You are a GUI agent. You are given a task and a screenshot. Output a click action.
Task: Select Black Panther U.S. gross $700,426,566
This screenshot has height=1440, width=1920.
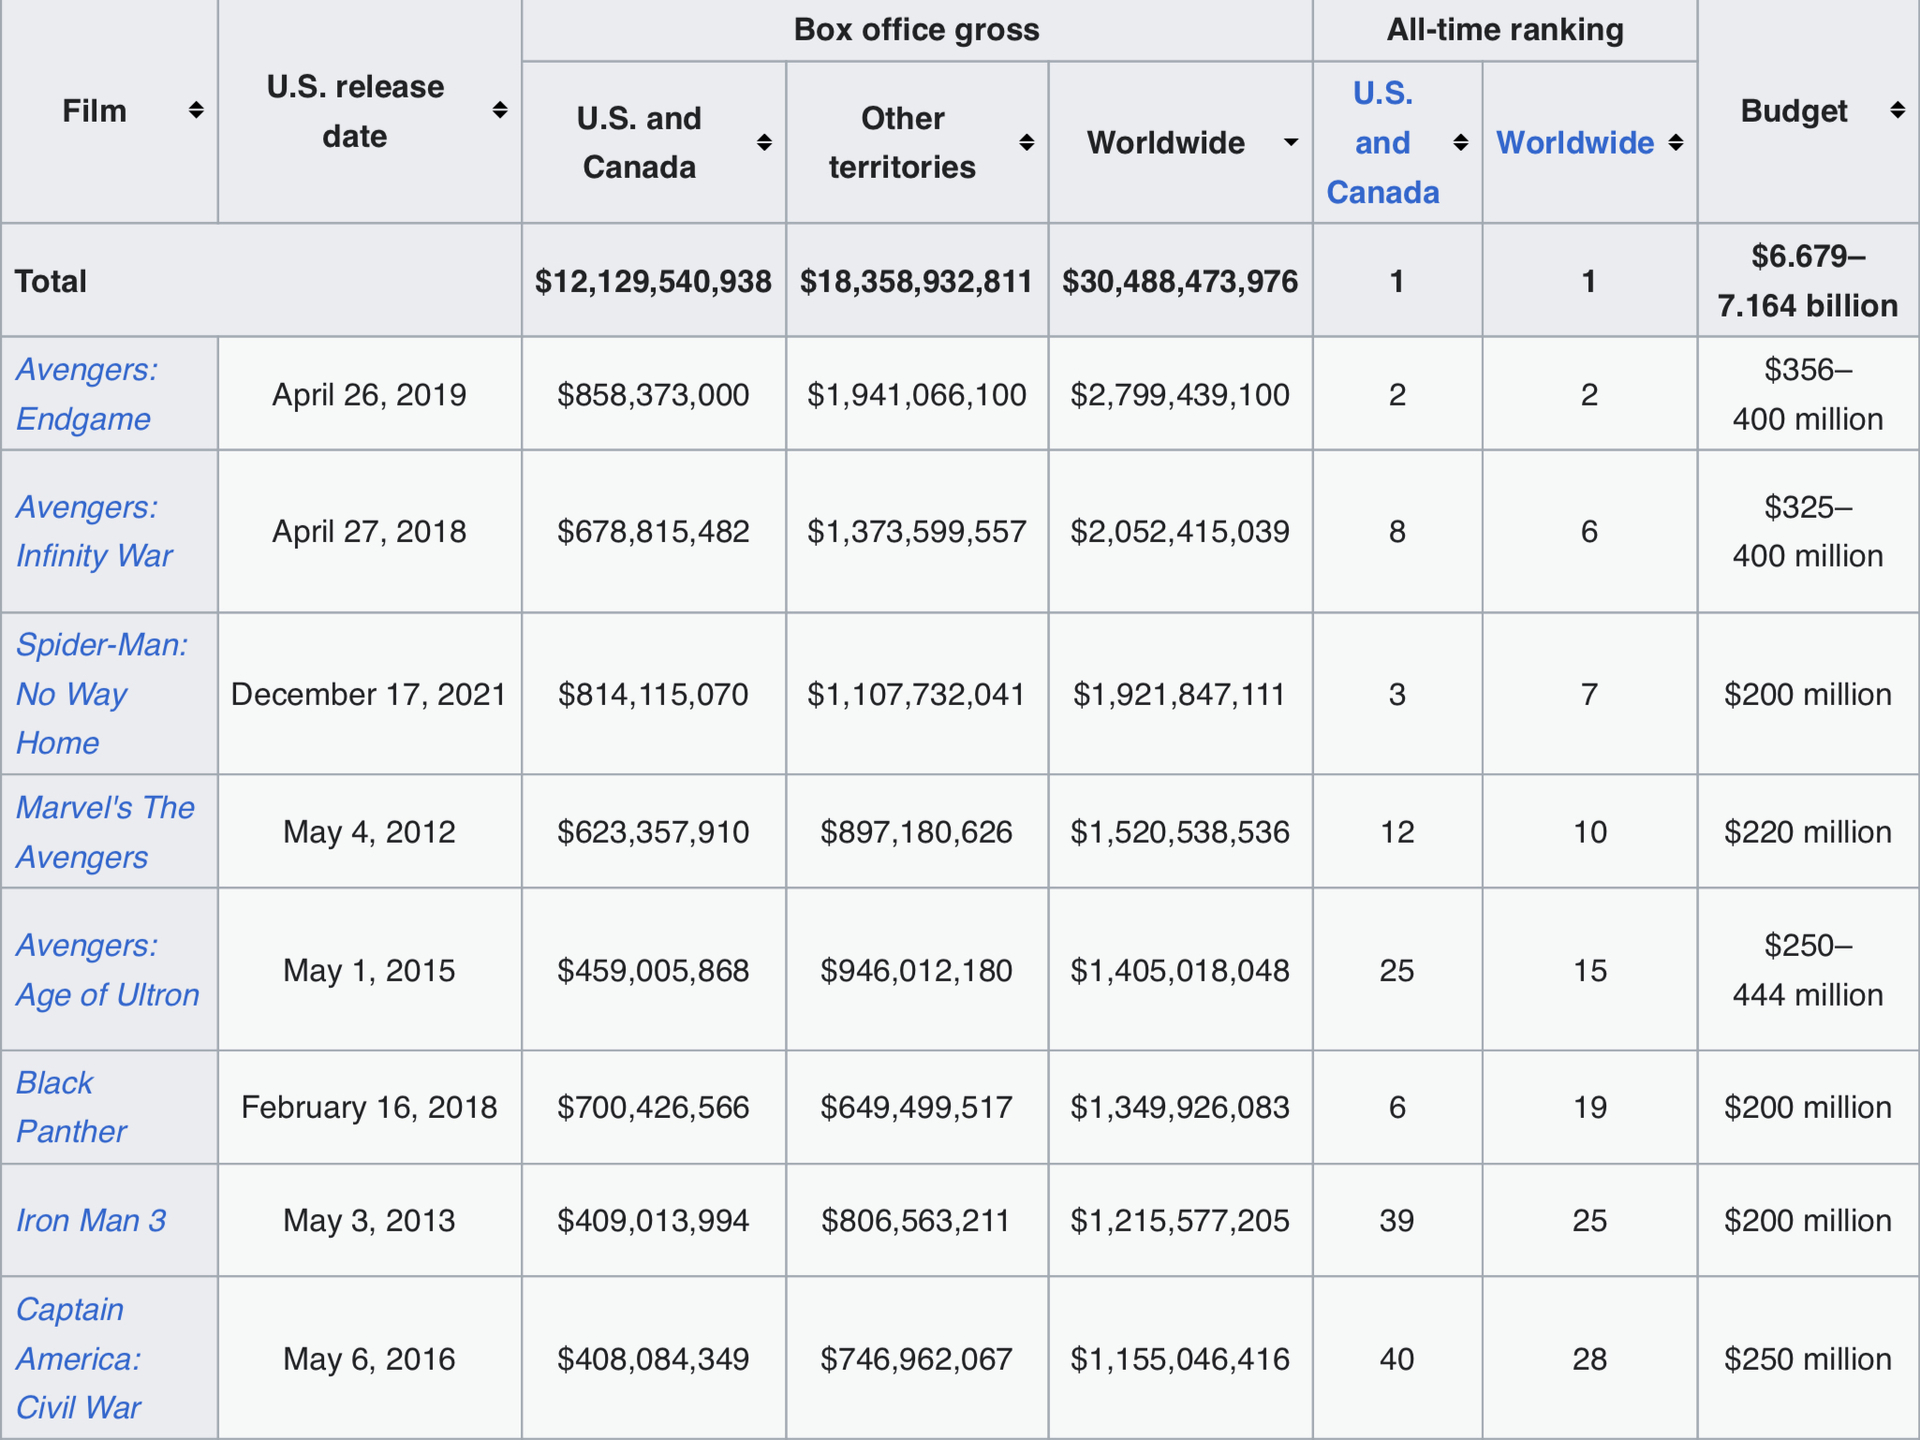tap(653, 1107)
